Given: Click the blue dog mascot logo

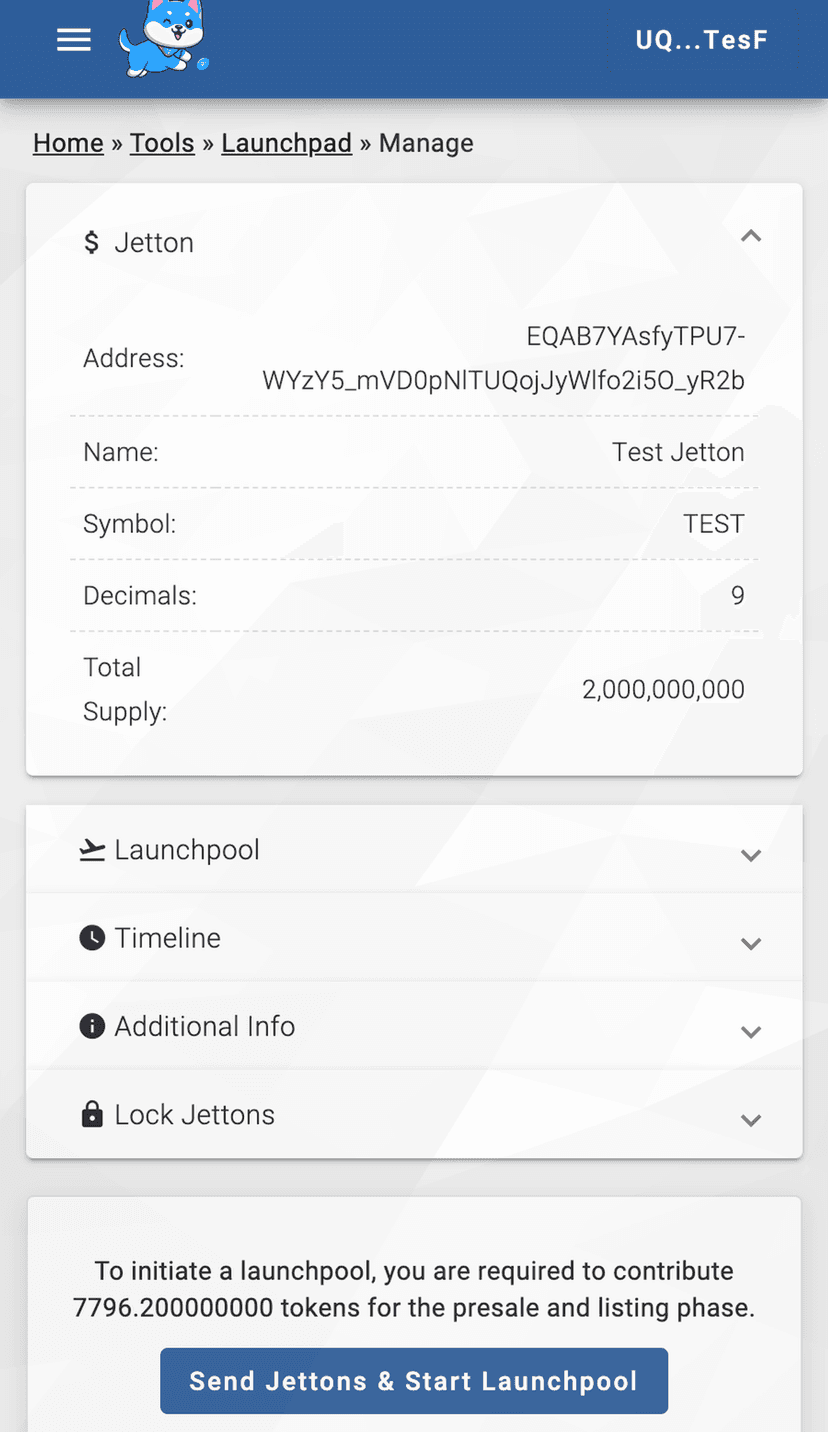Looking at the screenshot, I should click(x=164, y=40).
